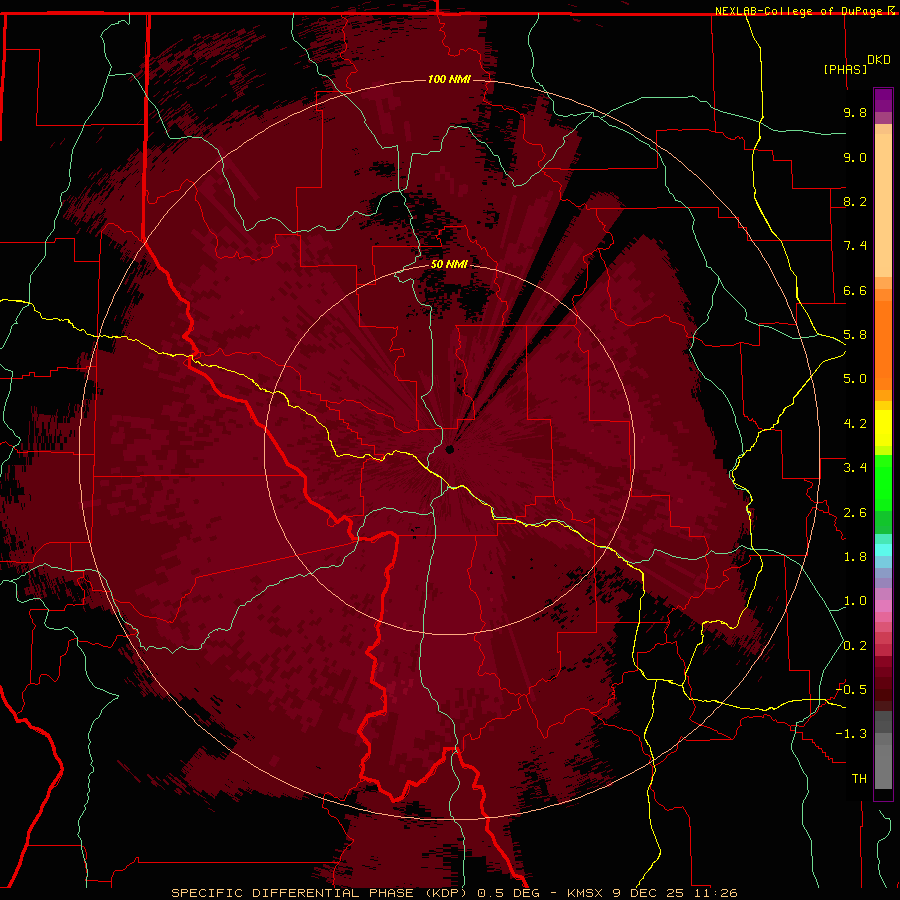Click the 8.2 legend value

855,201
